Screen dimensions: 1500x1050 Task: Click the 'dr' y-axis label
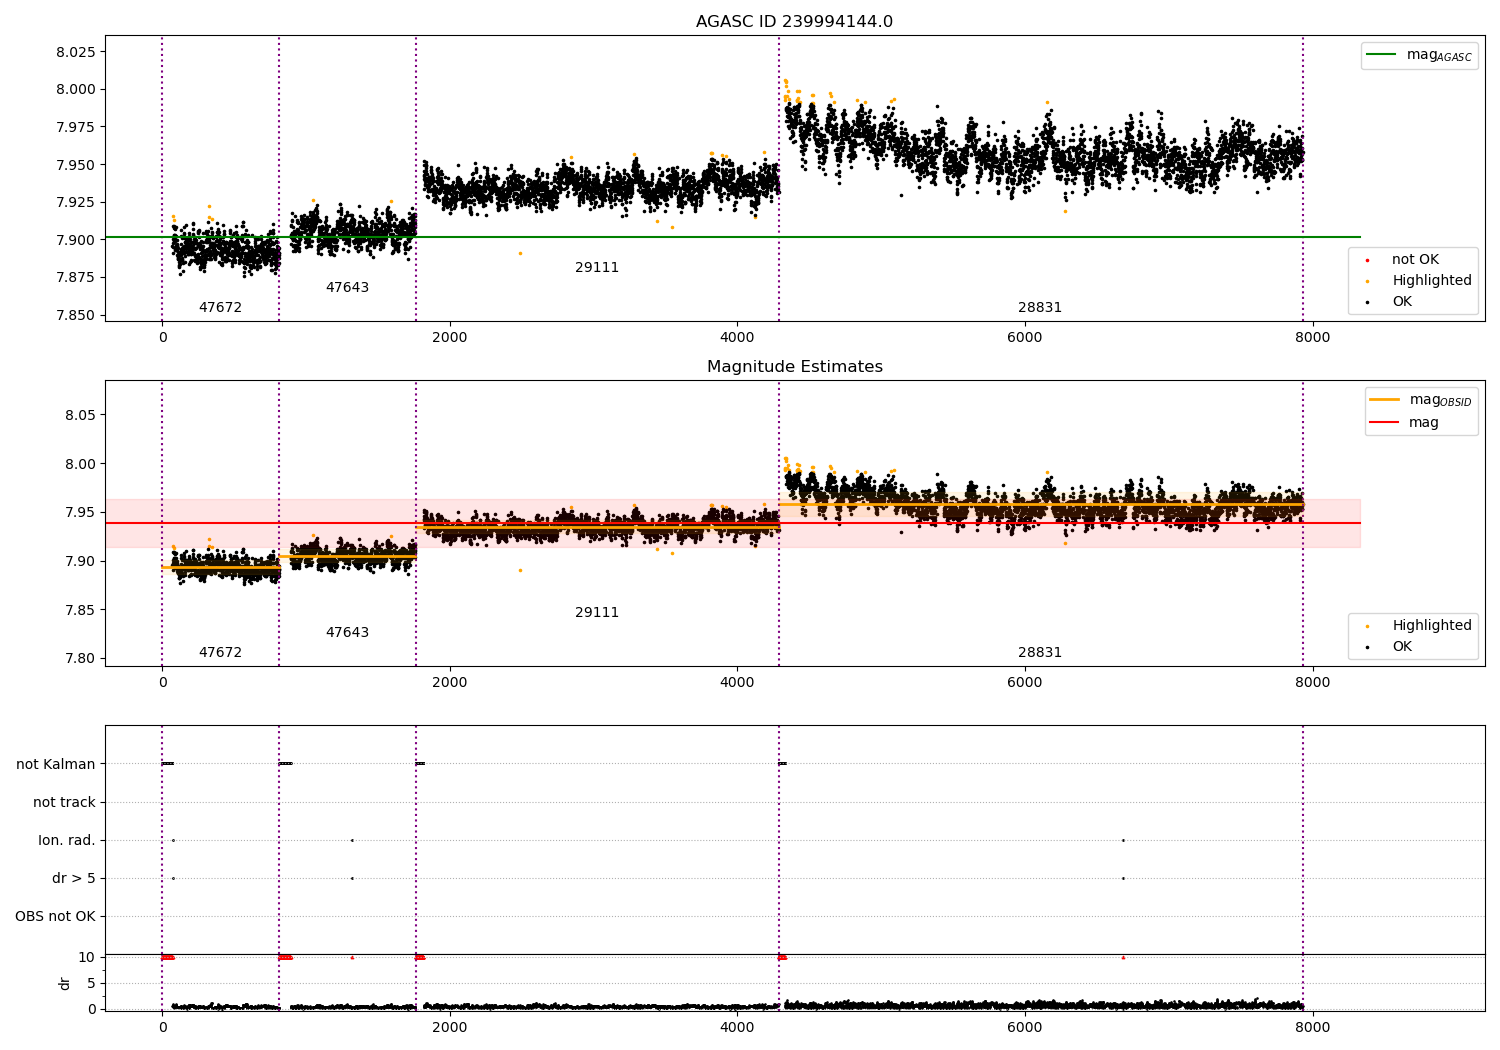pyautogui.click(x=65, y=983)
